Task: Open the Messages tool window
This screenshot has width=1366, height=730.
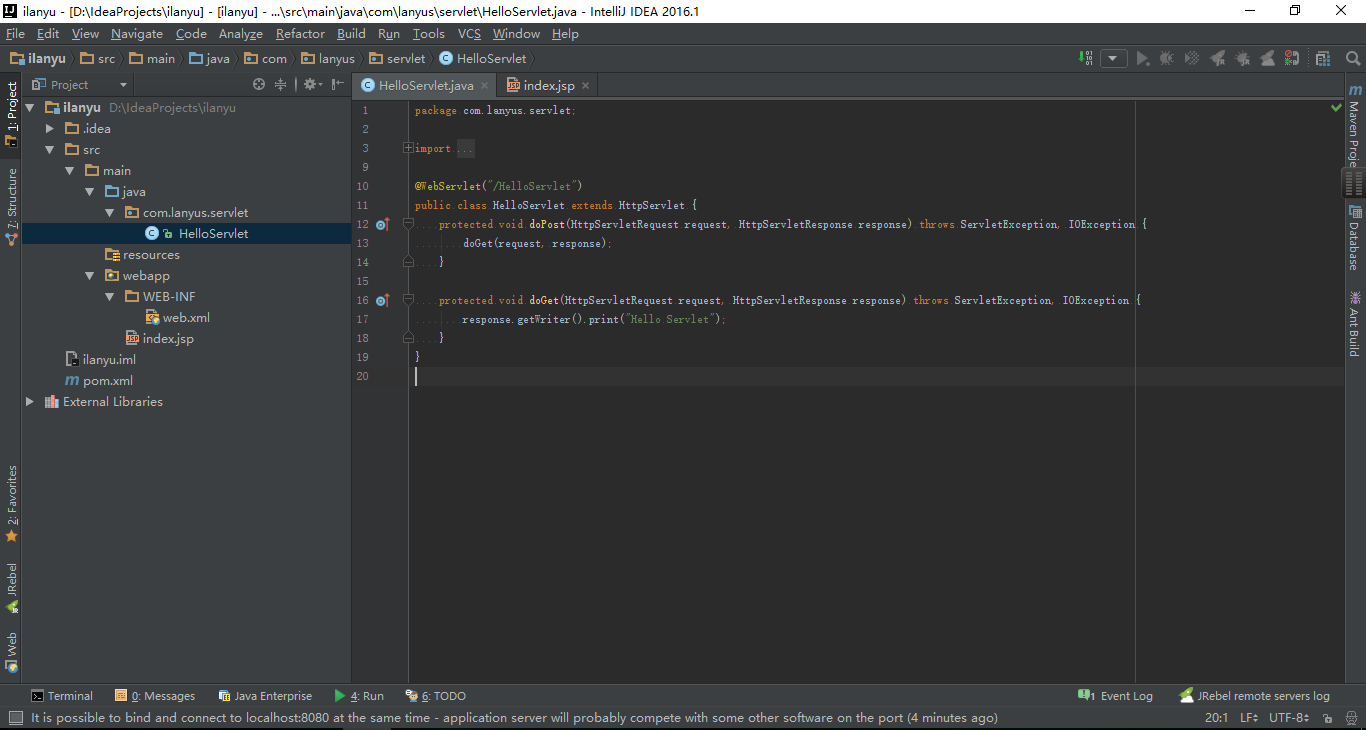Action: tap(155, 696)
